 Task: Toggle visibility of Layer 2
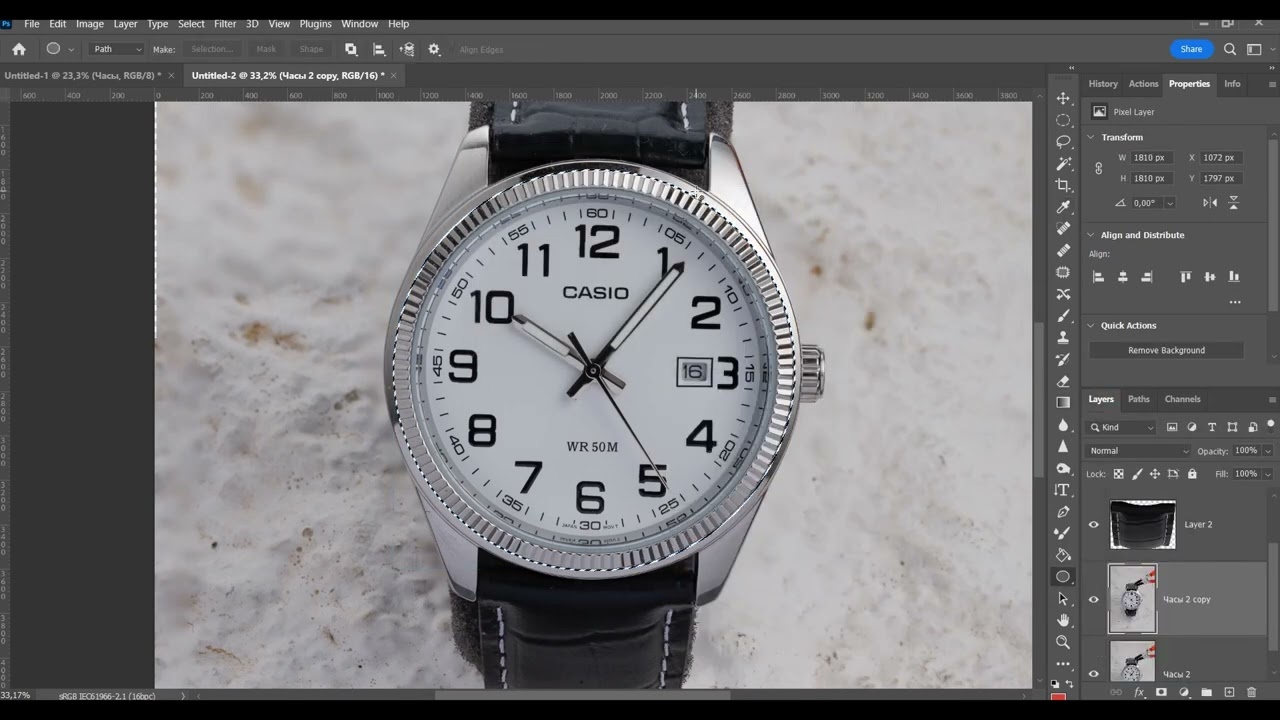coord(1093,525)
